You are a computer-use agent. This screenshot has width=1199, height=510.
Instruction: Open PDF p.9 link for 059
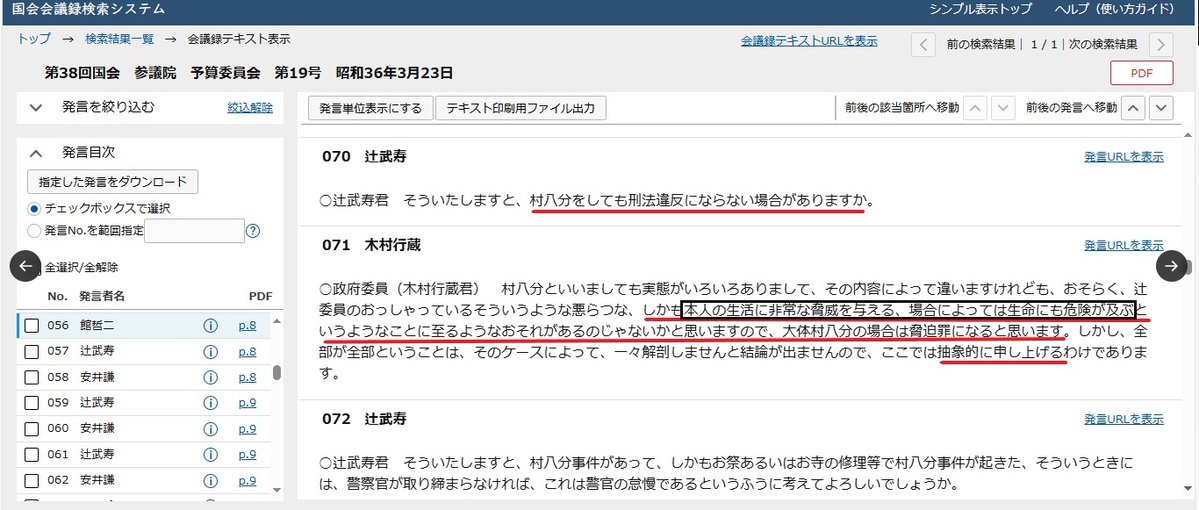pos(247,403)
